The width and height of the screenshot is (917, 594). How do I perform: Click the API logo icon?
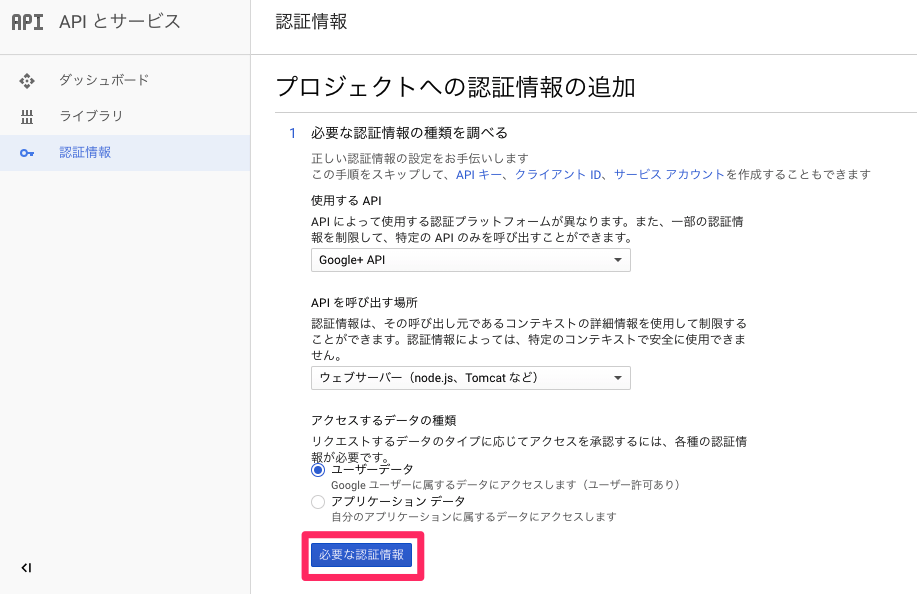[28, 22]
